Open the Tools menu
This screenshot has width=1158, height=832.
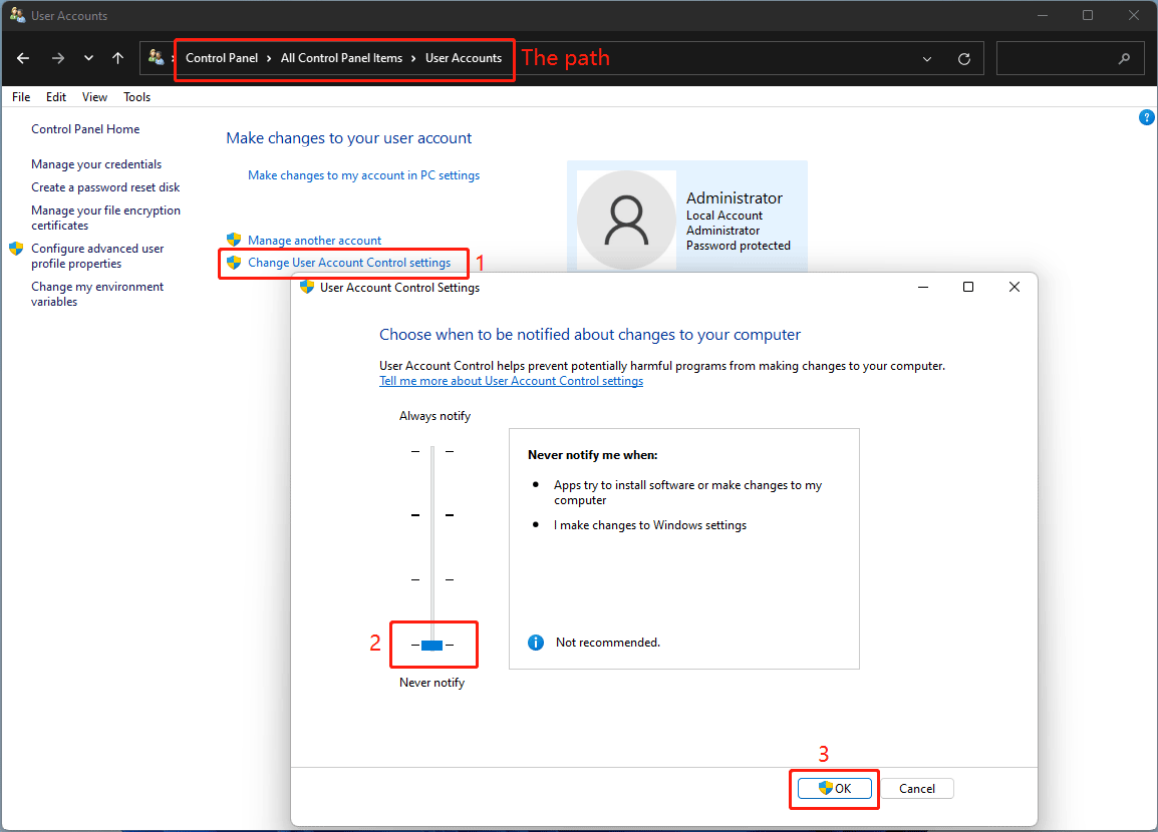[x=137, y=97]
